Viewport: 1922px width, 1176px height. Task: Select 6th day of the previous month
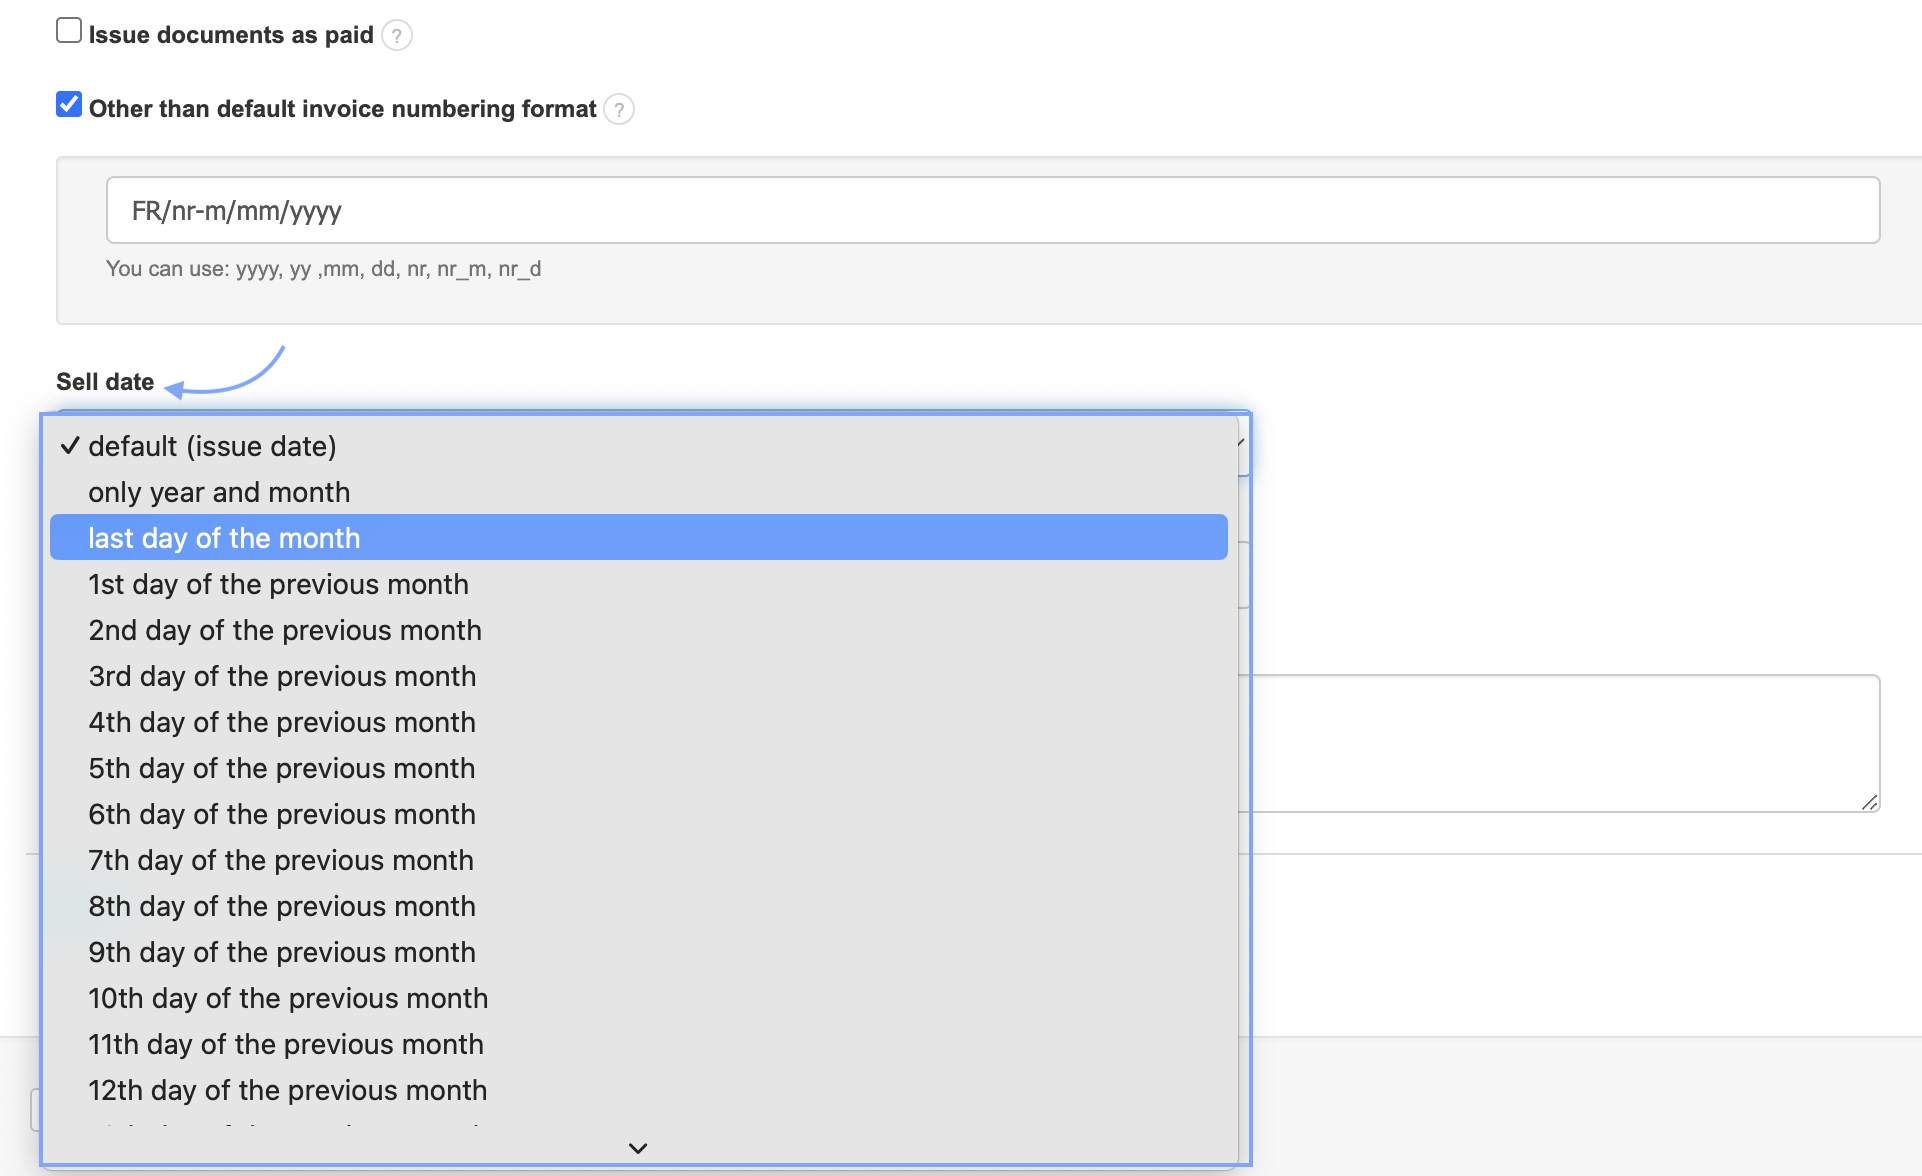pos(282,814)
